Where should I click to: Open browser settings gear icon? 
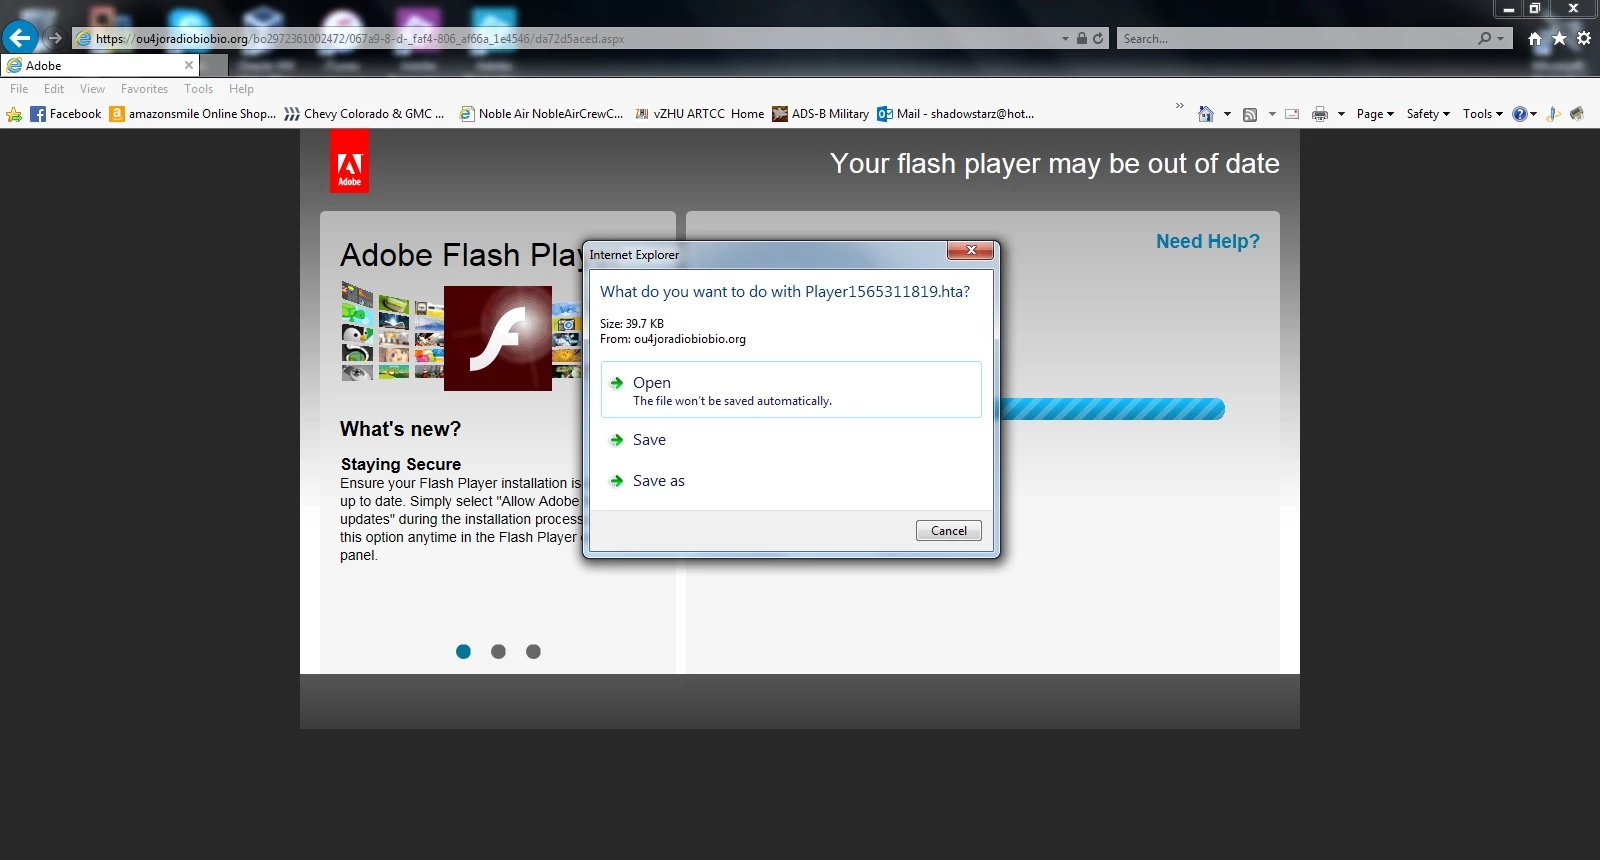1584,38
